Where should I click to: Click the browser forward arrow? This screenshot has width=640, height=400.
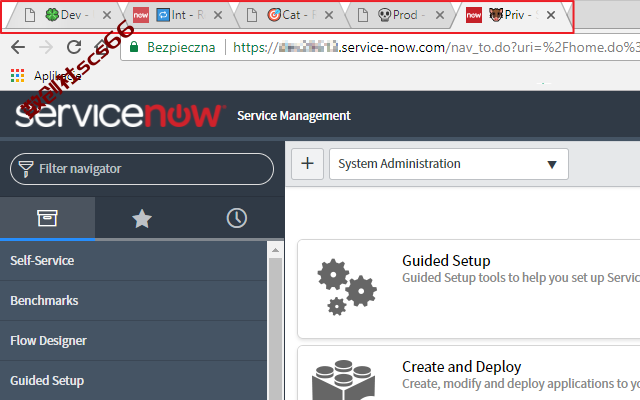(46, 47)
